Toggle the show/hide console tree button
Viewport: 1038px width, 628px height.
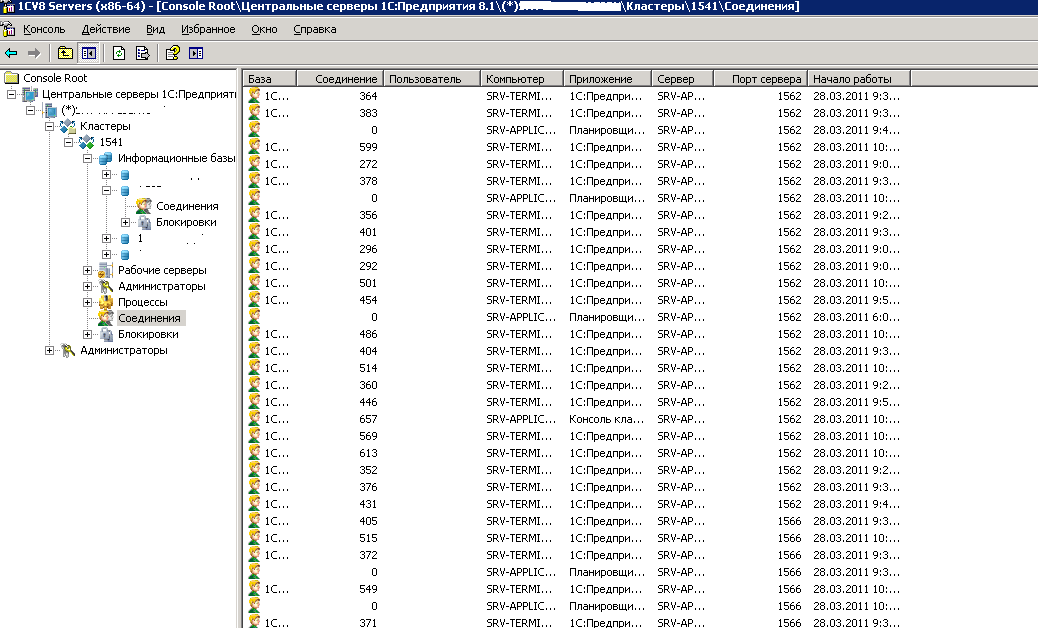click(89, 53)
